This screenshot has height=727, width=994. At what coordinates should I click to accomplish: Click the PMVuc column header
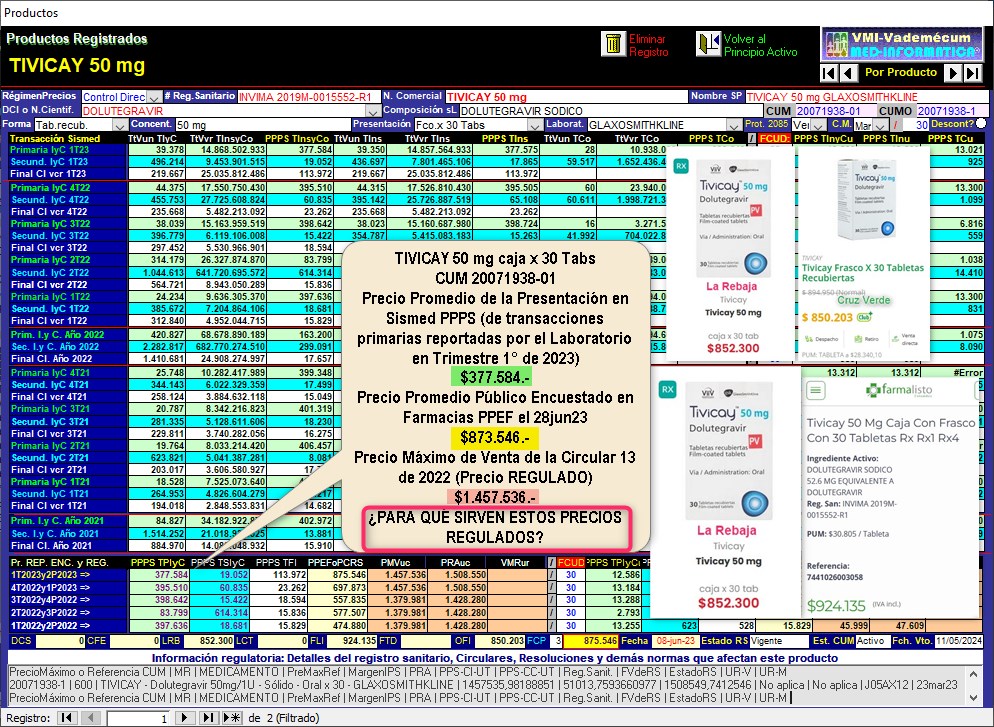click(396, 562)
